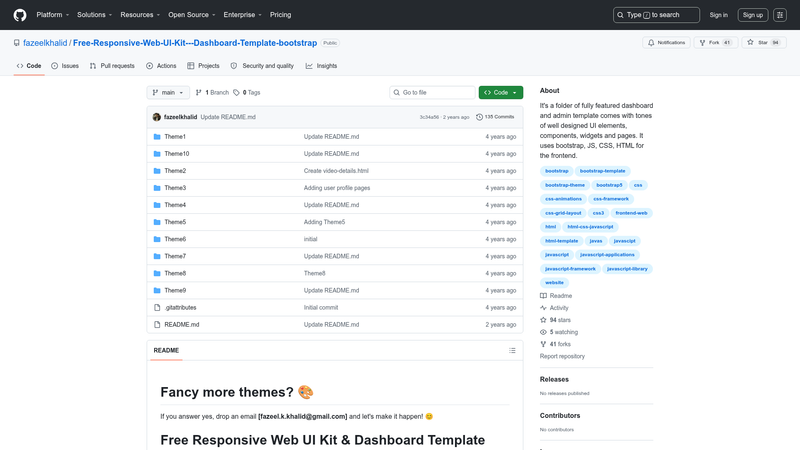
Task: Click the Theme5 folder icon
Action: click(157, 222)
